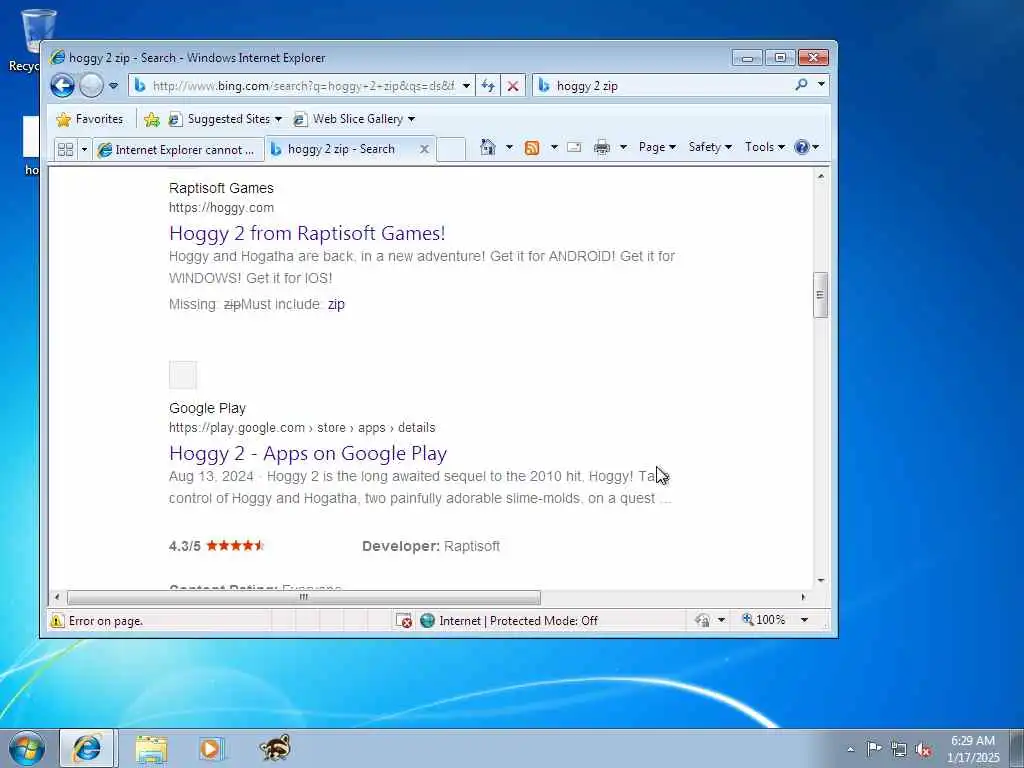Open Hoggy 2 from Raptisoft Games link
Viewport: 1024px width, 768px height.
(307, 233)
